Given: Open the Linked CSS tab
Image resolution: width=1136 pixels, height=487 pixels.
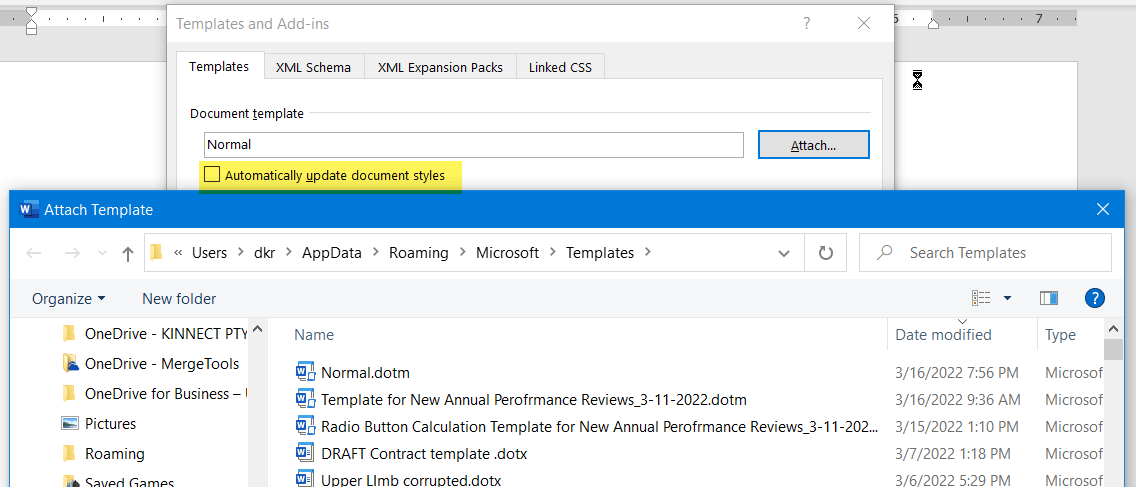Looking at the screenshot, I should point(560,67).
